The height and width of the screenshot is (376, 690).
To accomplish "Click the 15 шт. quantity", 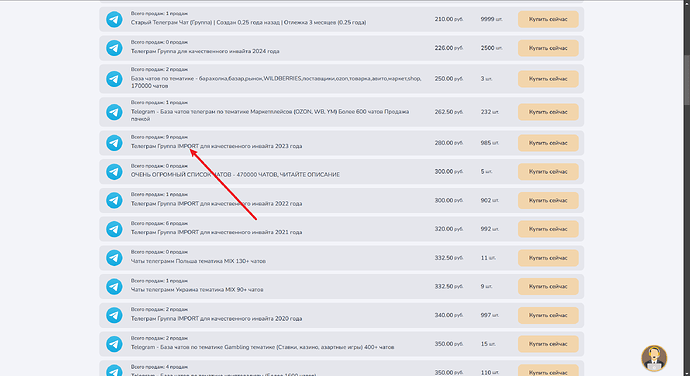I will pyautogui.click(x=488, y=344).
